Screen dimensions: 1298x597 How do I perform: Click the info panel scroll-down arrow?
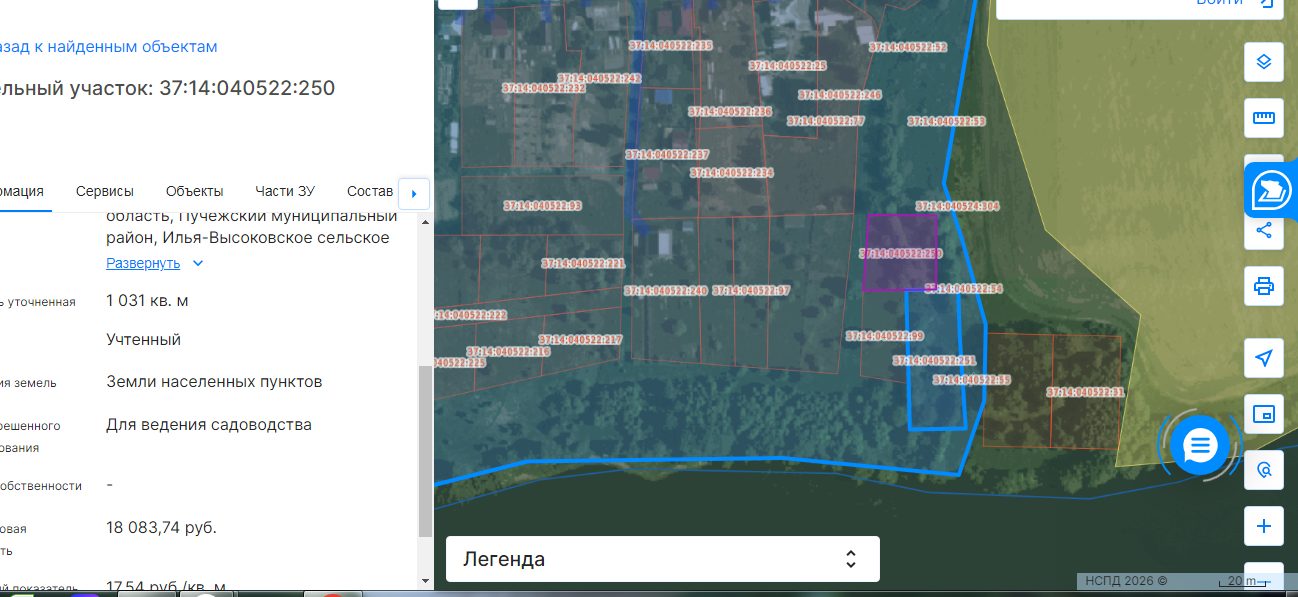point(425,580)
